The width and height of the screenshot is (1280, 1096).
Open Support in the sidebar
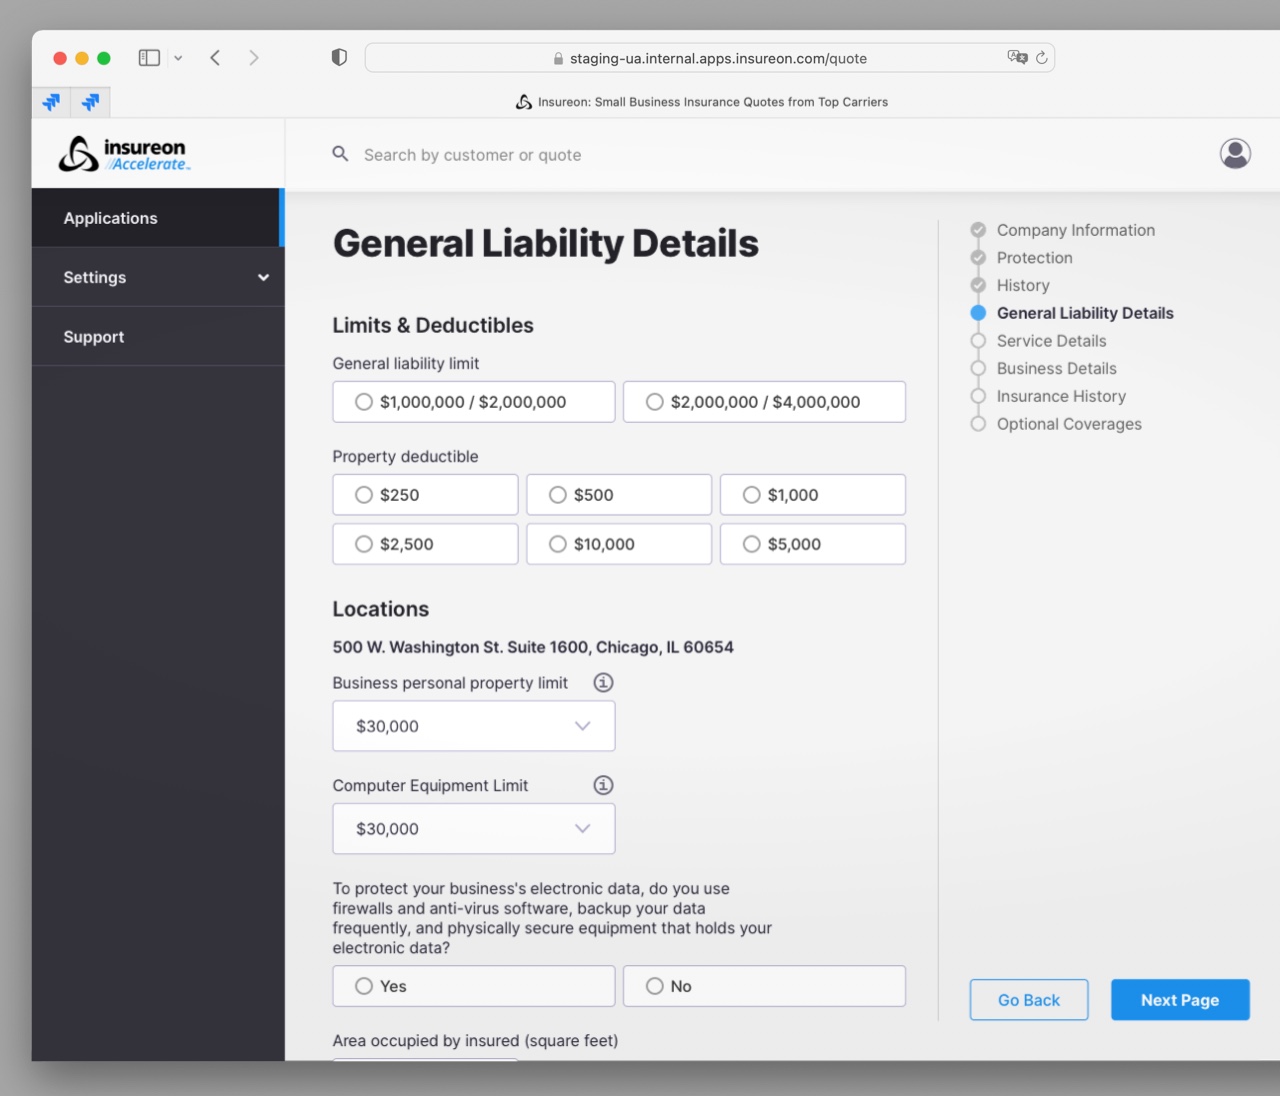pos(158,337)
